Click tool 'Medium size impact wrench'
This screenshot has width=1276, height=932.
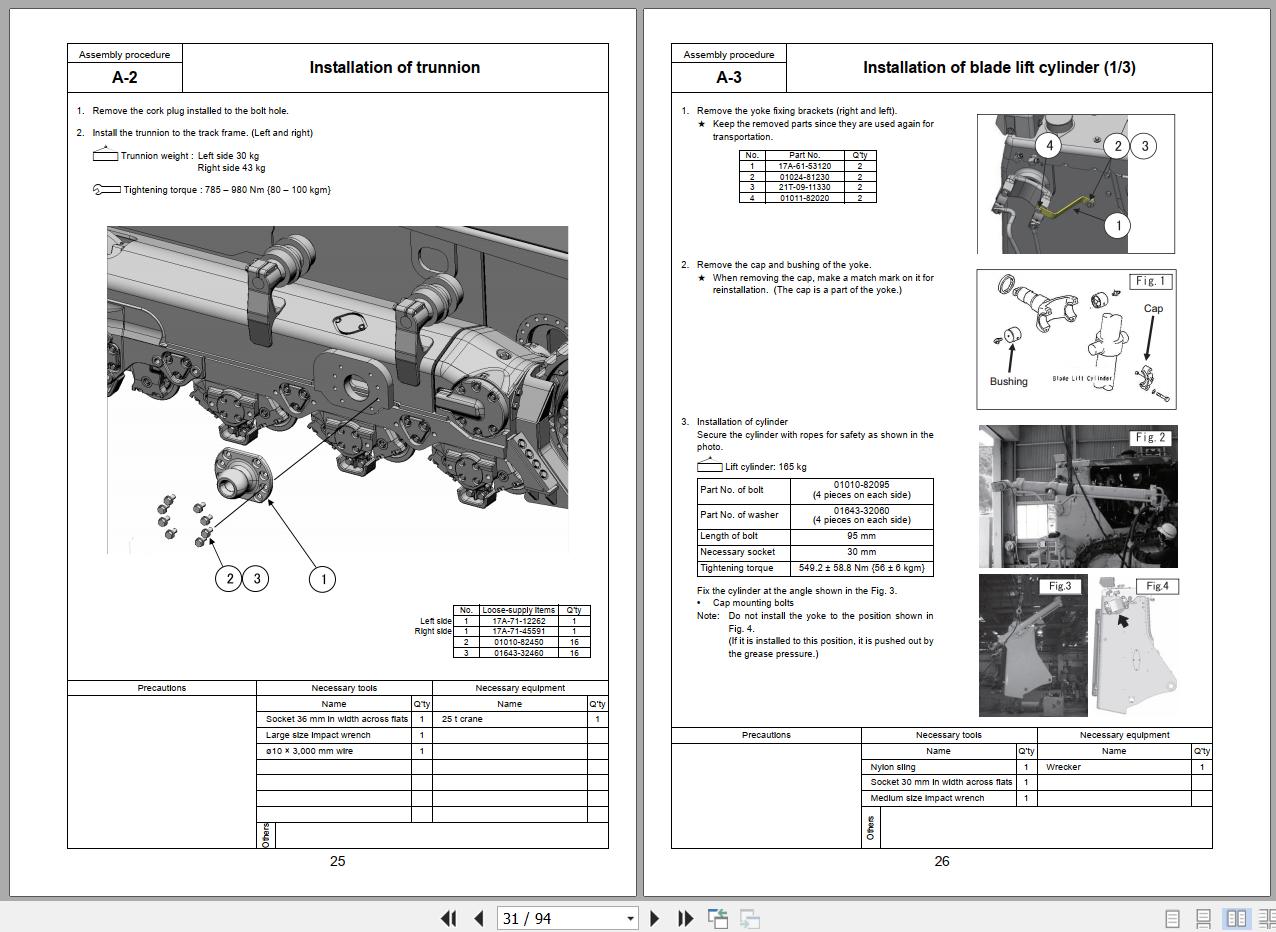tap(927, 798)
